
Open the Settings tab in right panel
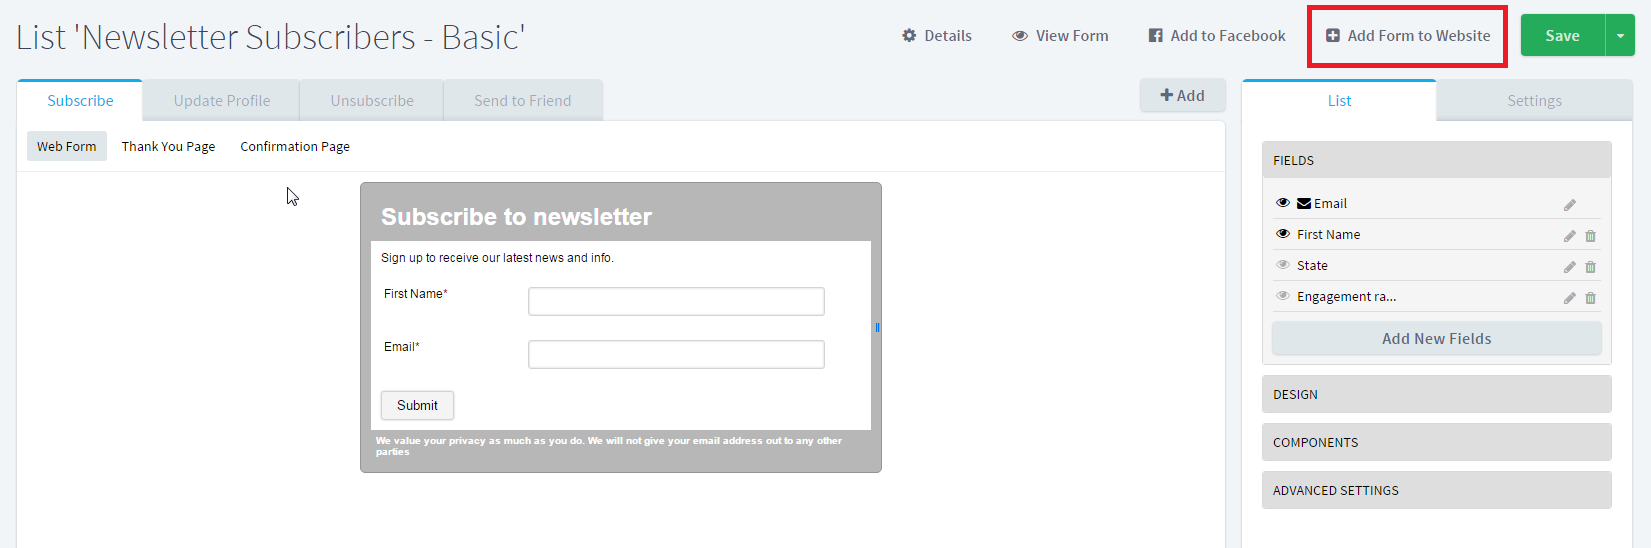pos(1534,100)
